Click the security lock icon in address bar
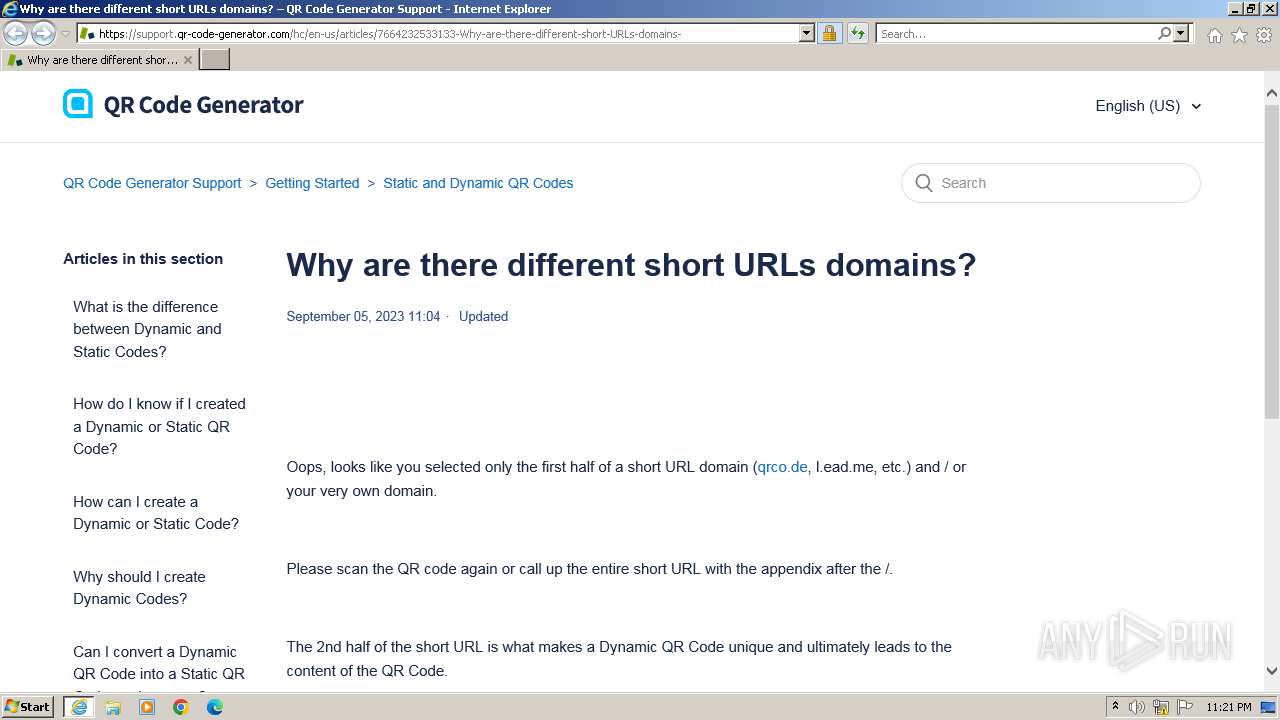This screenshot has width=1280, height=720. [x=829, y=33]
